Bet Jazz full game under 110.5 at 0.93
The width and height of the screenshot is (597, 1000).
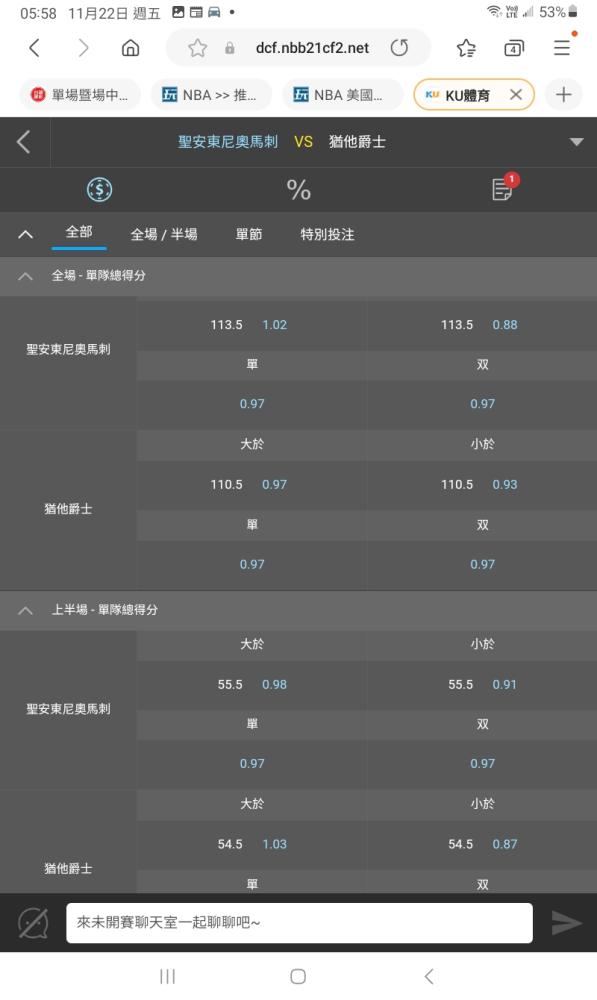point(482,485)
